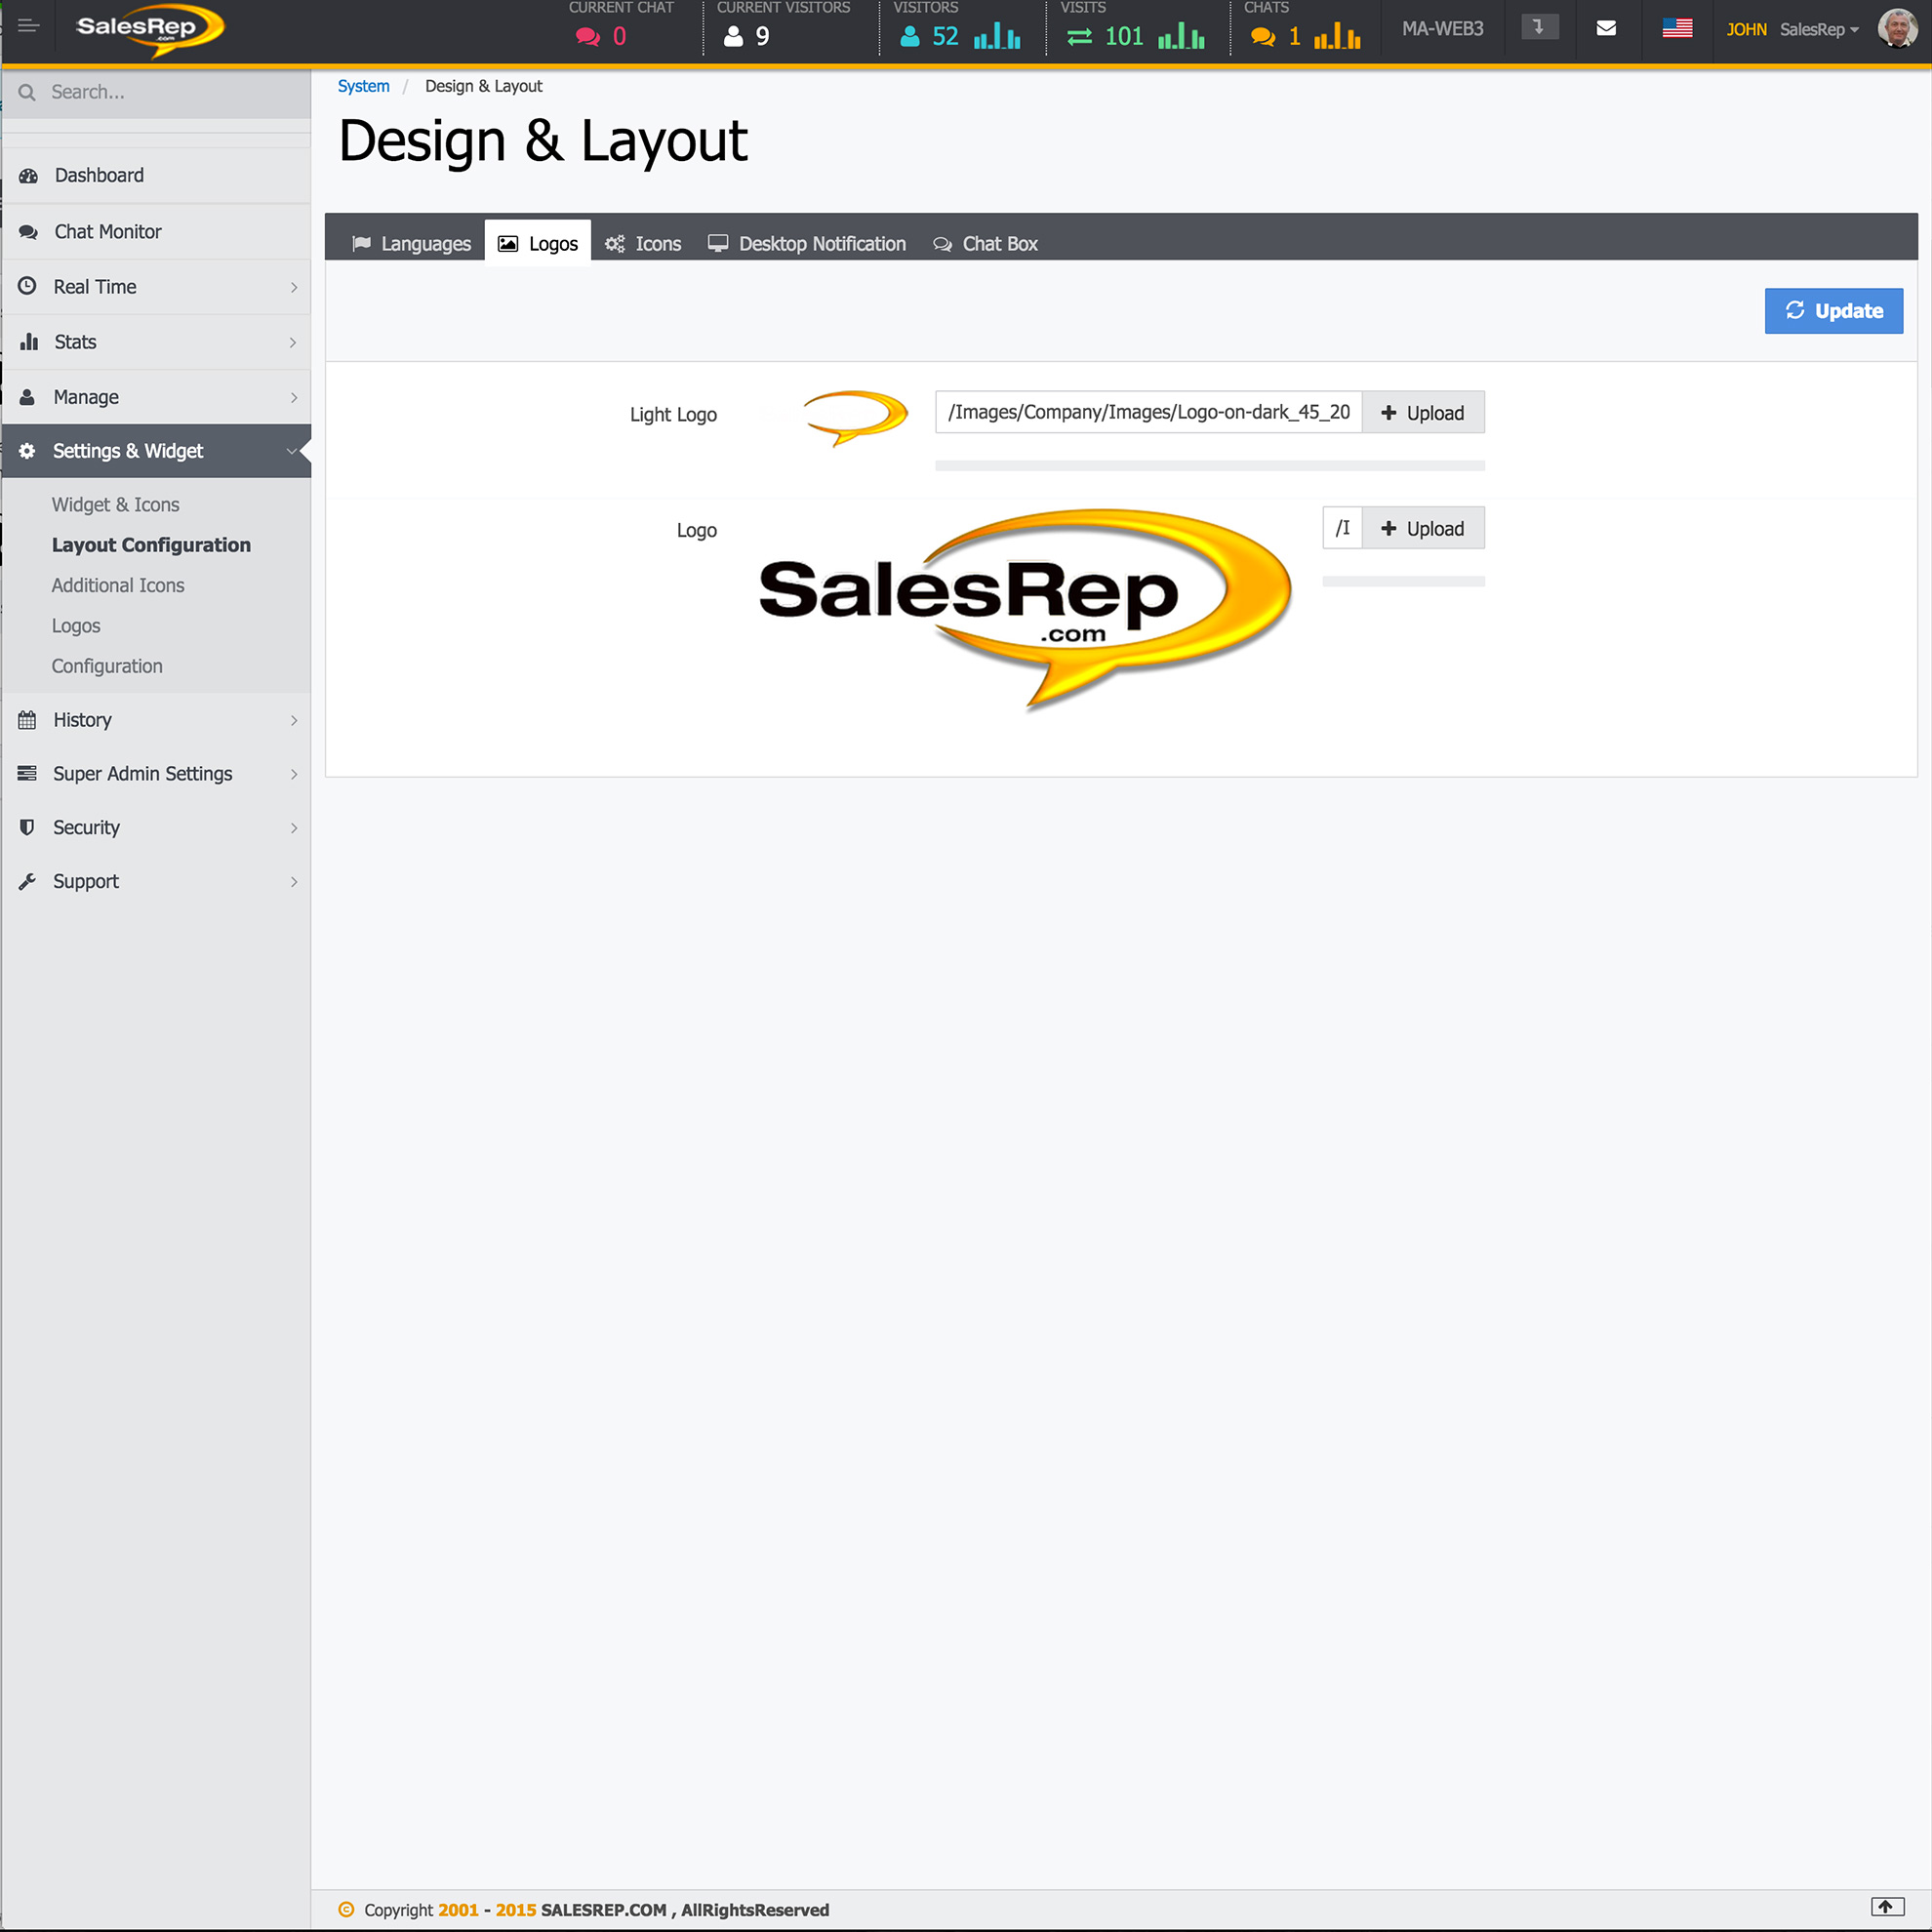The width and height of the screenshot is (1932, 1932).
Task: Expand the Stats menu chevron
Action: [293, 342]
